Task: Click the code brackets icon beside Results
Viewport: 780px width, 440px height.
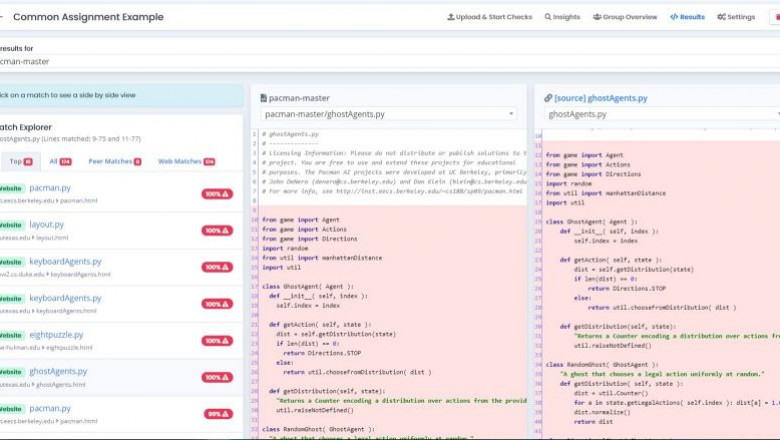Action: tap(674, 17)
